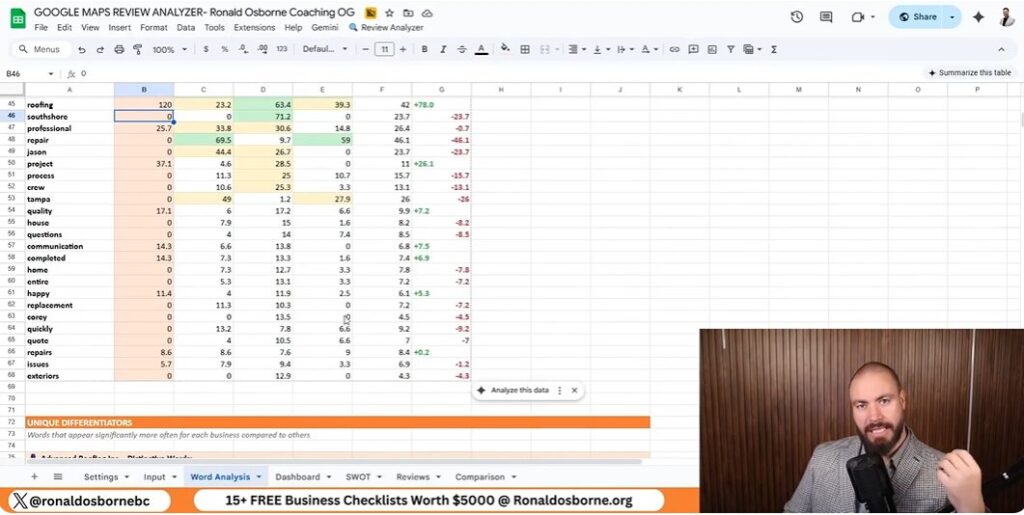Select the cell labeled southshore
Viewport: 1024px width, 515px height.
pyautogui.click(x=70, y=117)
